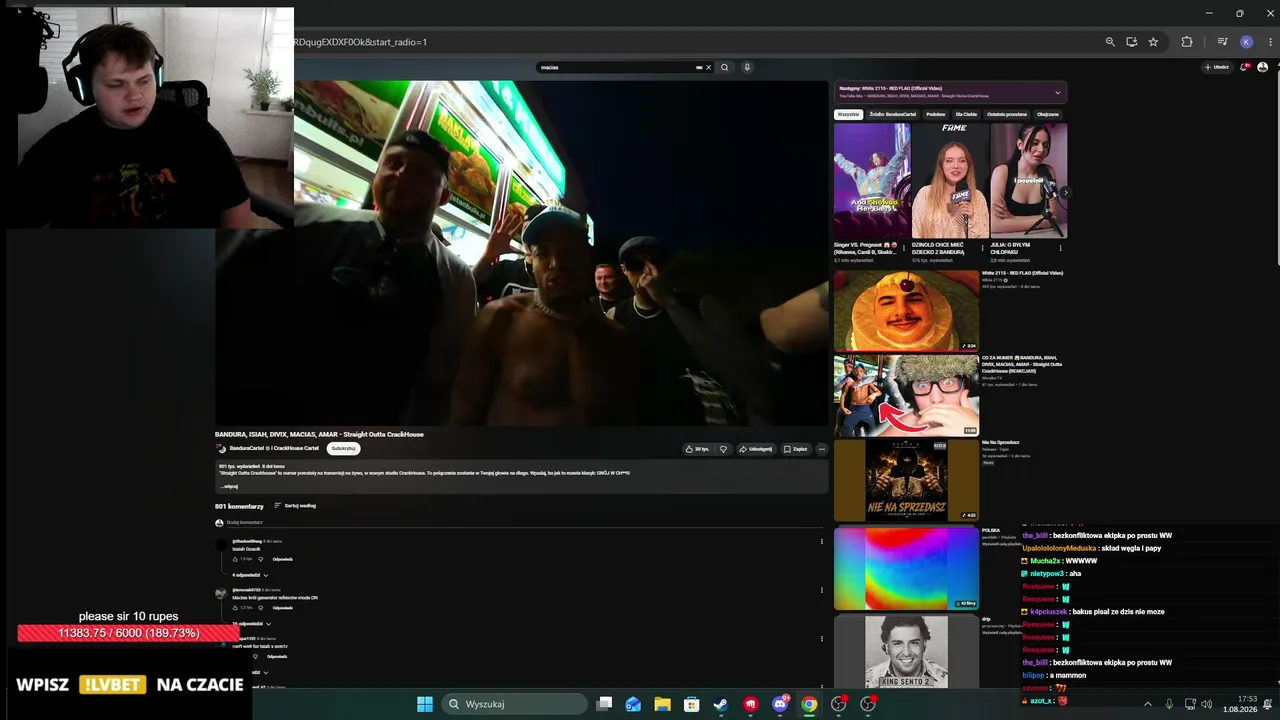Open the keyboard icon in the search box
The width and height of the screenshot is (1280, 720).
click(699, 67)
